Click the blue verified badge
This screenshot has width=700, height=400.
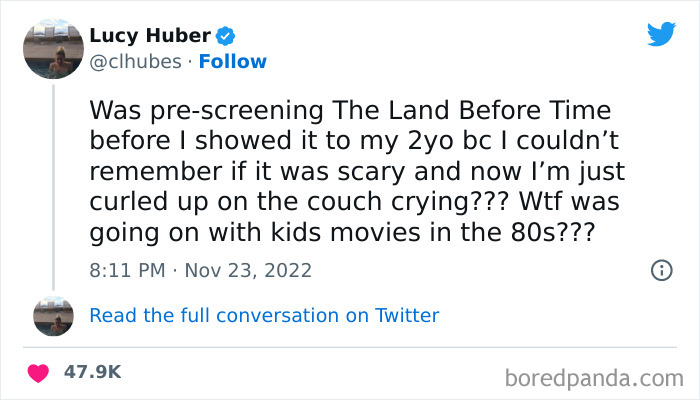(x=226, y=37)
